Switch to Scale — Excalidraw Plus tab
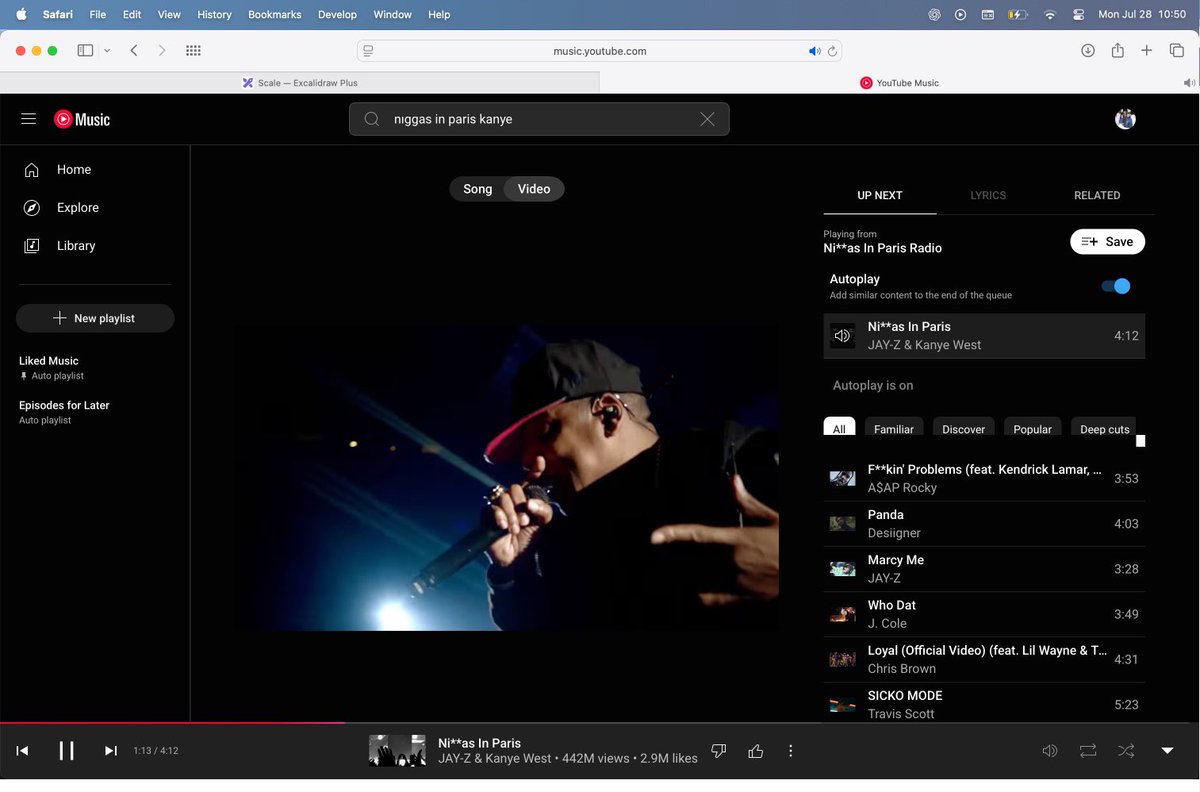The image size is (1200, 792). point(300,83)
